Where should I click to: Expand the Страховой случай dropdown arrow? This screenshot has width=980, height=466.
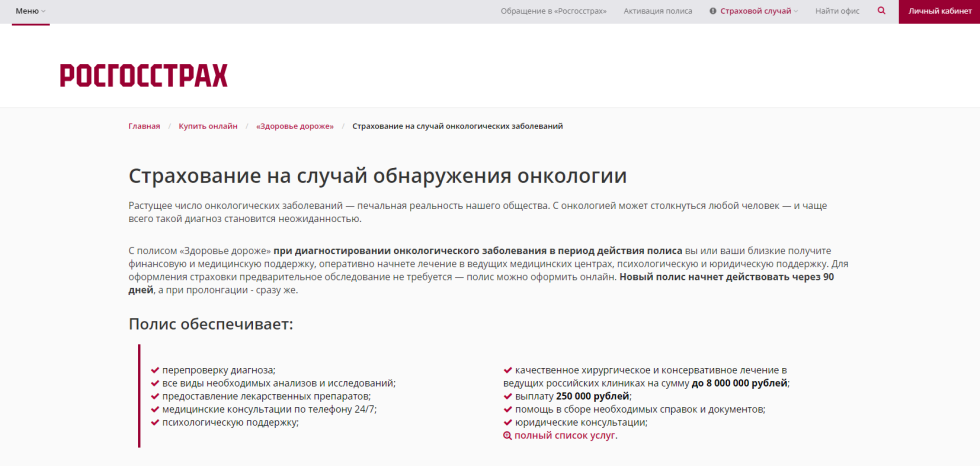click(x=796, y=12)
